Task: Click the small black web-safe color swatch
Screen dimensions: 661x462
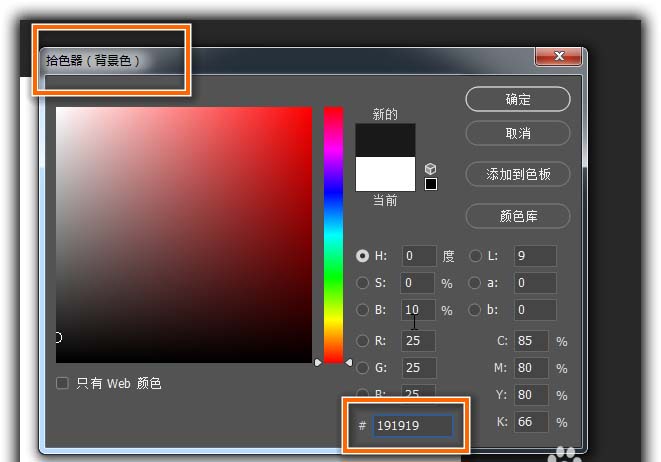Action: pyautogui.click(x=430, y=184)
